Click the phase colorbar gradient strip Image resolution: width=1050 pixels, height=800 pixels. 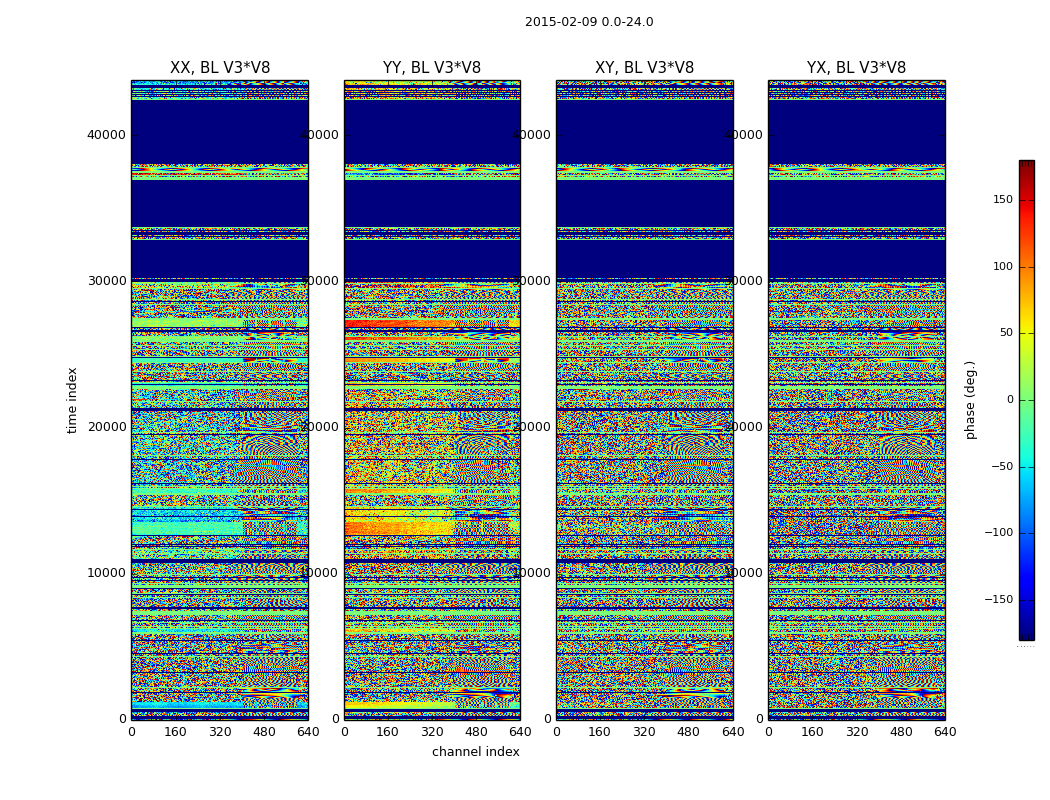coord(1026,400)
